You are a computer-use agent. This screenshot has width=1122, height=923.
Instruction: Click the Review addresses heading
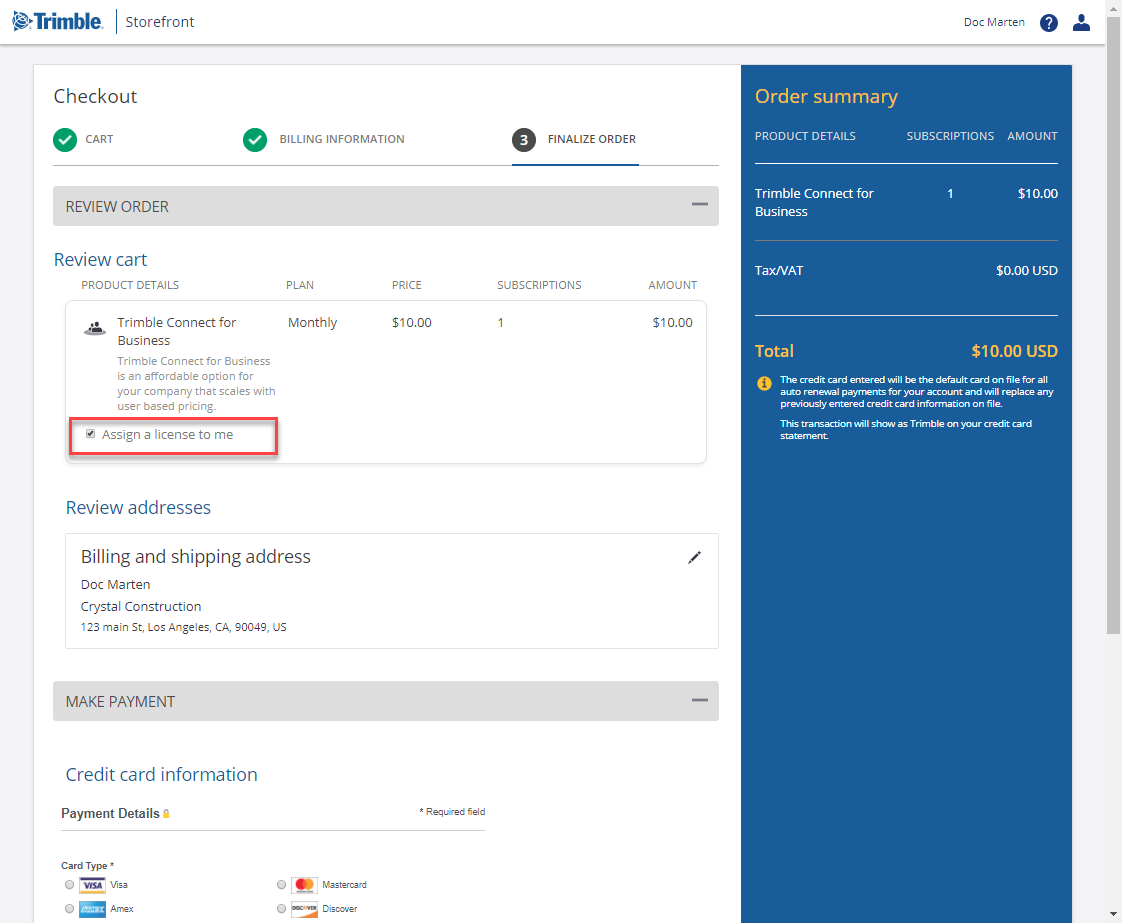138,507
